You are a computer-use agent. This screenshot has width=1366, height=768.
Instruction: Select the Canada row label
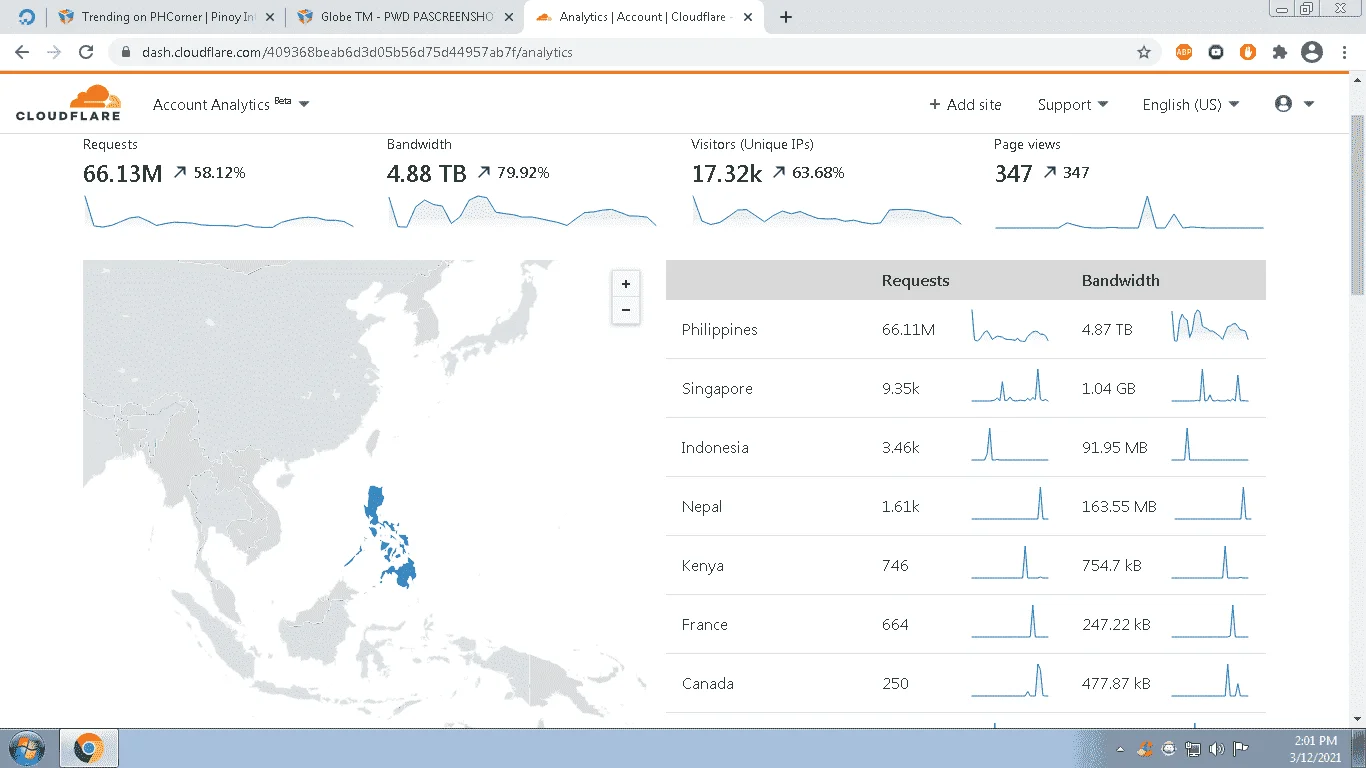pyautogui.click(x=708, y=684)
